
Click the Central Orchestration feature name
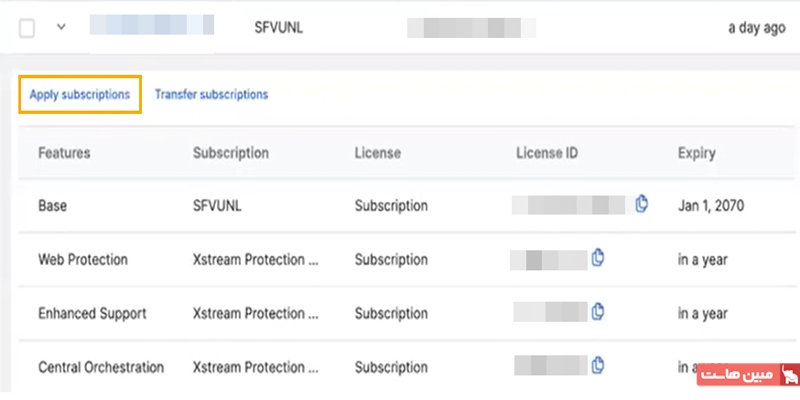pos(101,367)
